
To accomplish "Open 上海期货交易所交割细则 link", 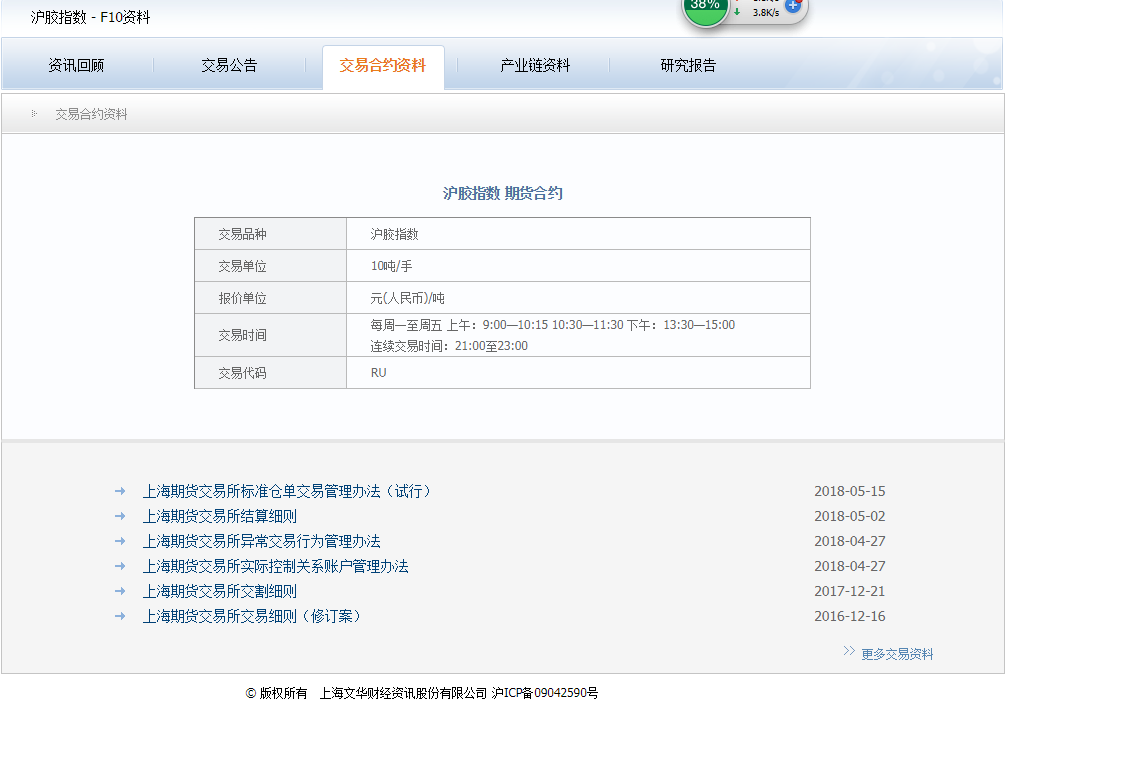I will 219,591.
